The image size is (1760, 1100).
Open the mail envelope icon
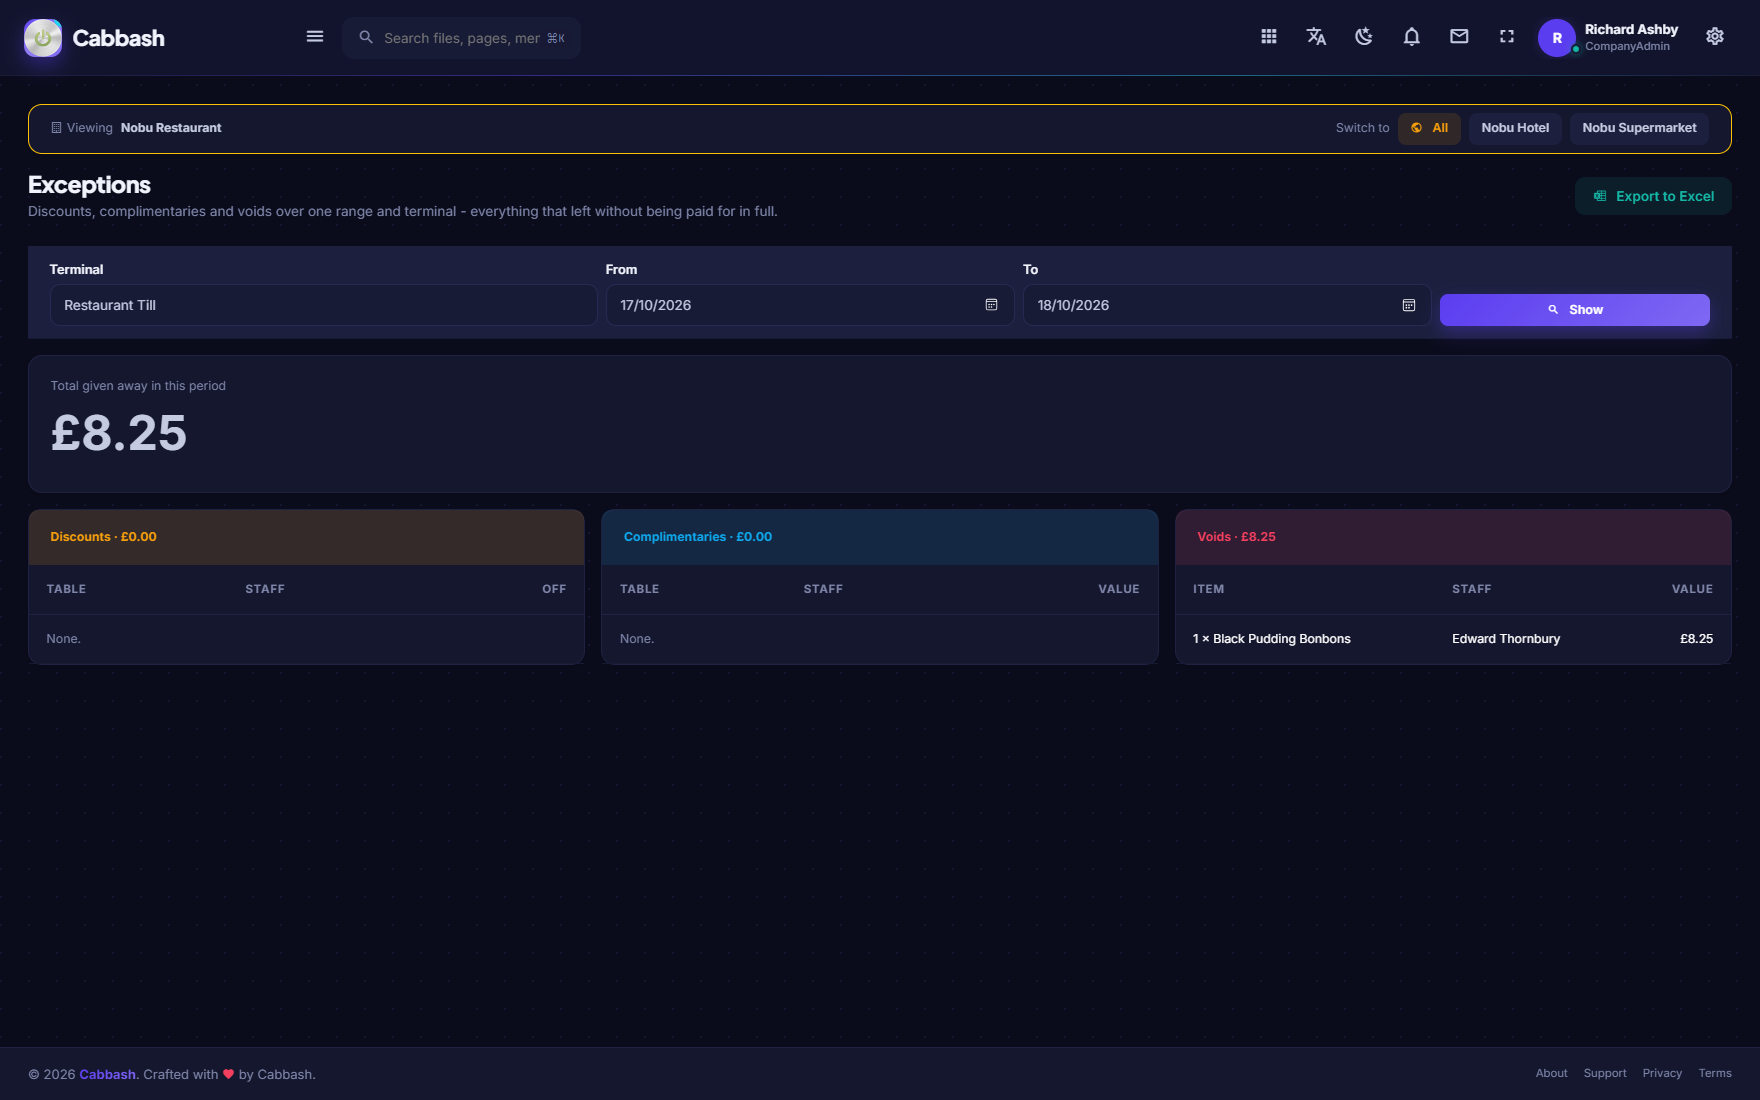point(1459,37)
